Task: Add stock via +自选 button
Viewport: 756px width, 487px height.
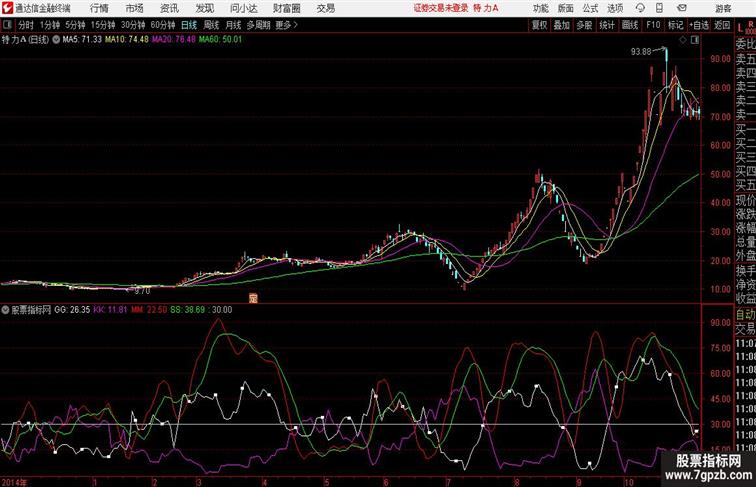Action: (x=699, y=25)
